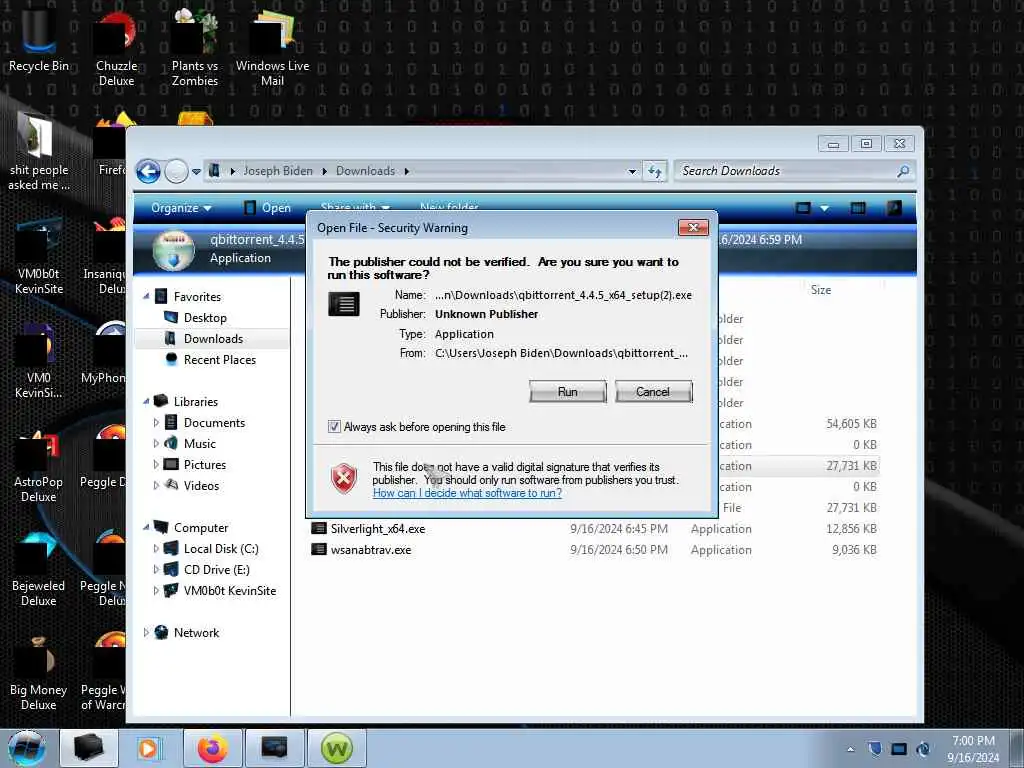Click the 9,036 KB size cell
1024x768 pixels.
pyautogui.click(x=854, y=550)
